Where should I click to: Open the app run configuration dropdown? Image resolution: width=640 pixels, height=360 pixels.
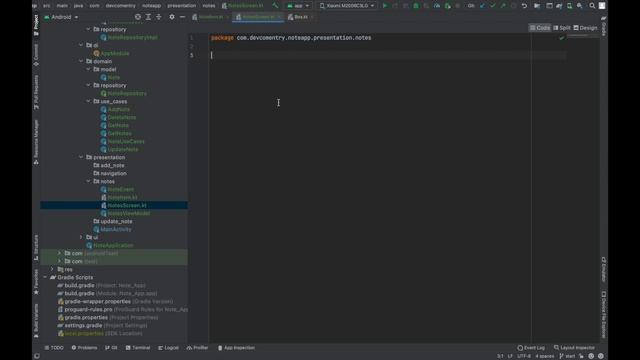pos(298,6)
